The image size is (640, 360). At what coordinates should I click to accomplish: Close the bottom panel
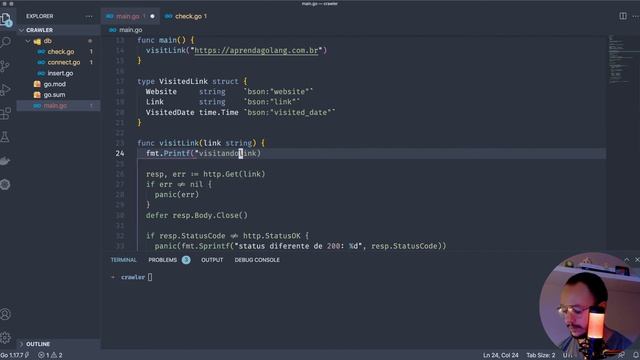pyautogui.click(x=637, y=260)
